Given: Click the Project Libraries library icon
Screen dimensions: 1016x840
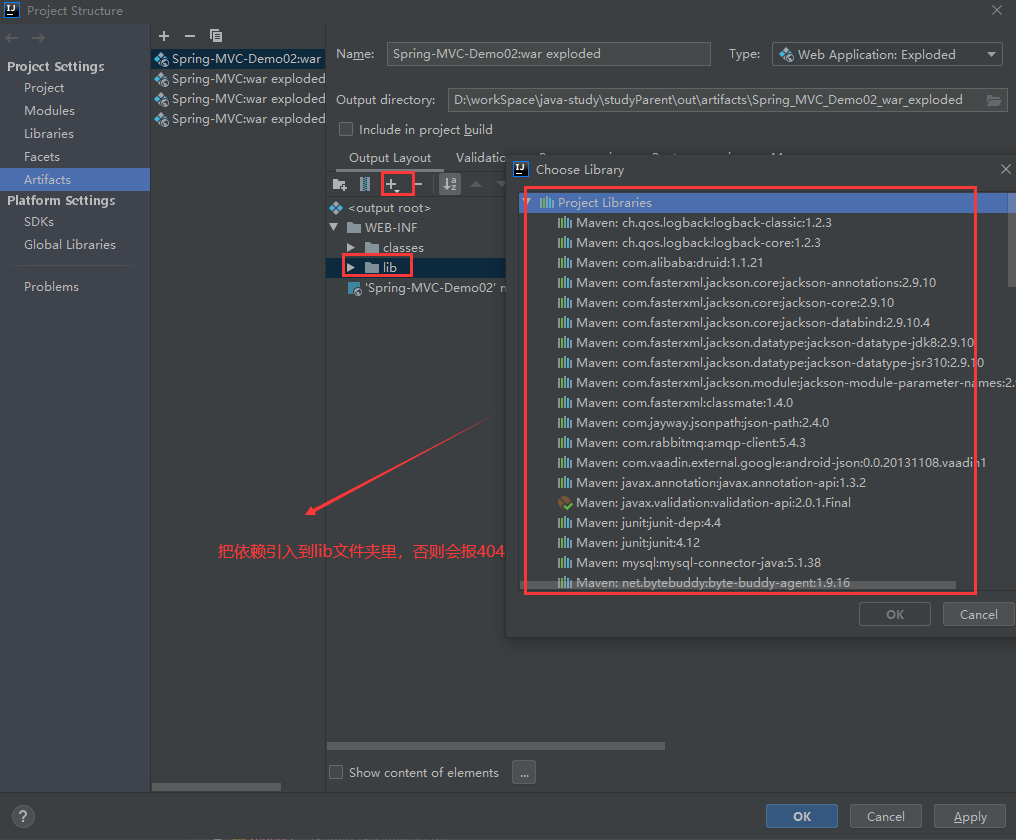Looking at the screenshot, I should 547,203.
